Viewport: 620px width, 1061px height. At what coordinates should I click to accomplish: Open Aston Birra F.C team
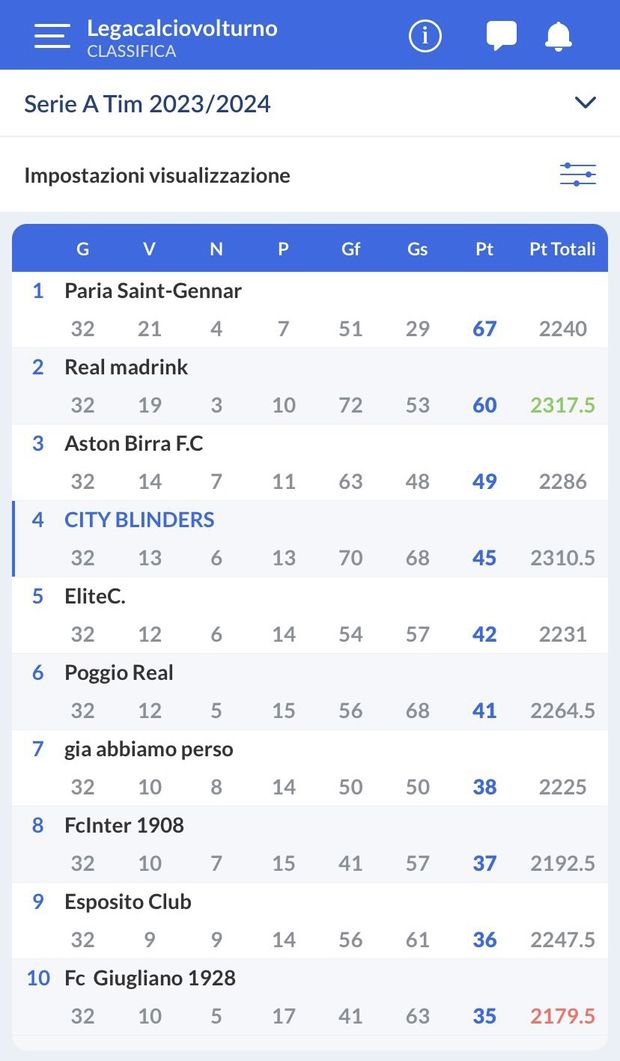click(134, 444)
